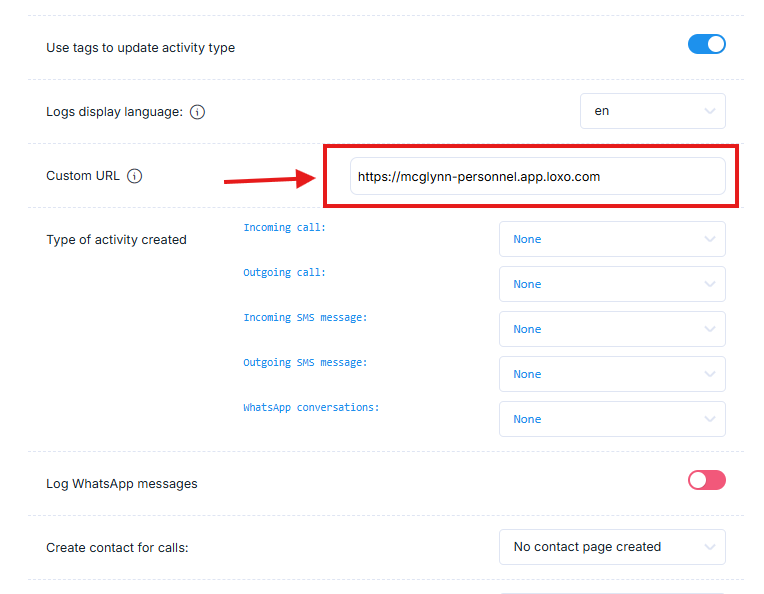The width and height of the screenshot is (764, 594).
Task: Enable the Log WhatsApp messages switch
Action: coord(706,481)
